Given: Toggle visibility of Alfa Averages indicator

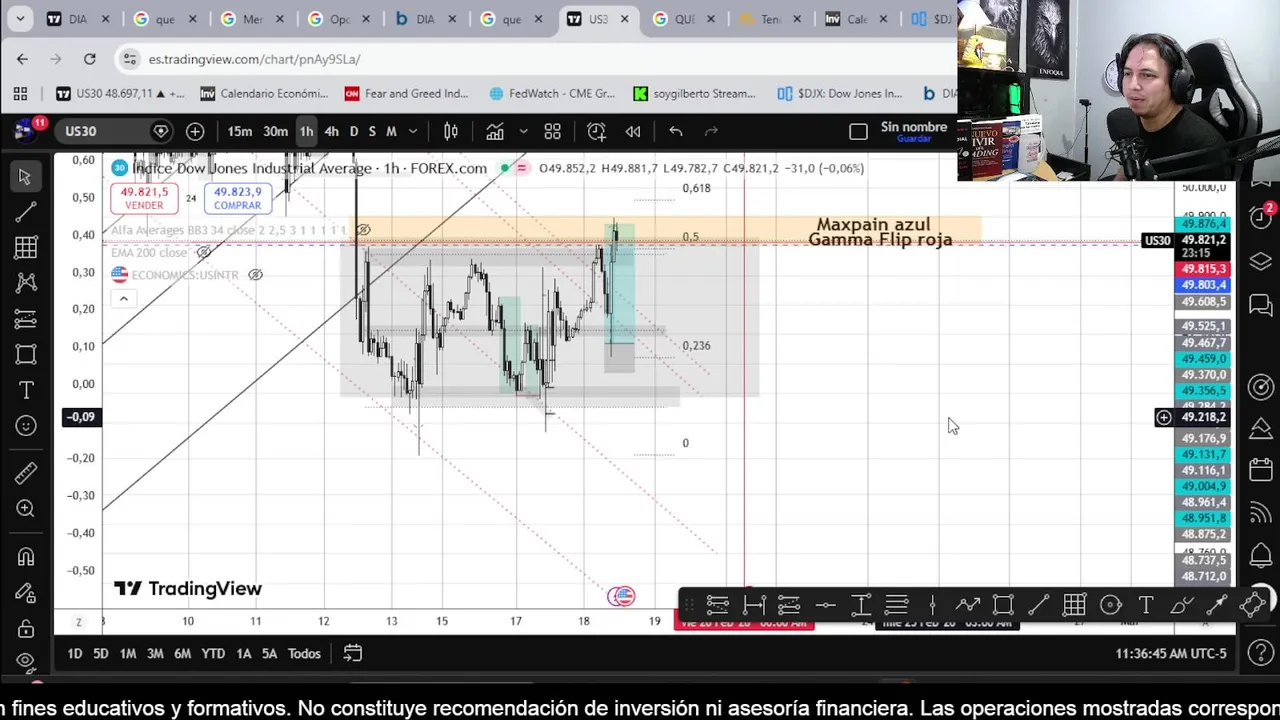Looking at the screenshot, I should 363,230.
